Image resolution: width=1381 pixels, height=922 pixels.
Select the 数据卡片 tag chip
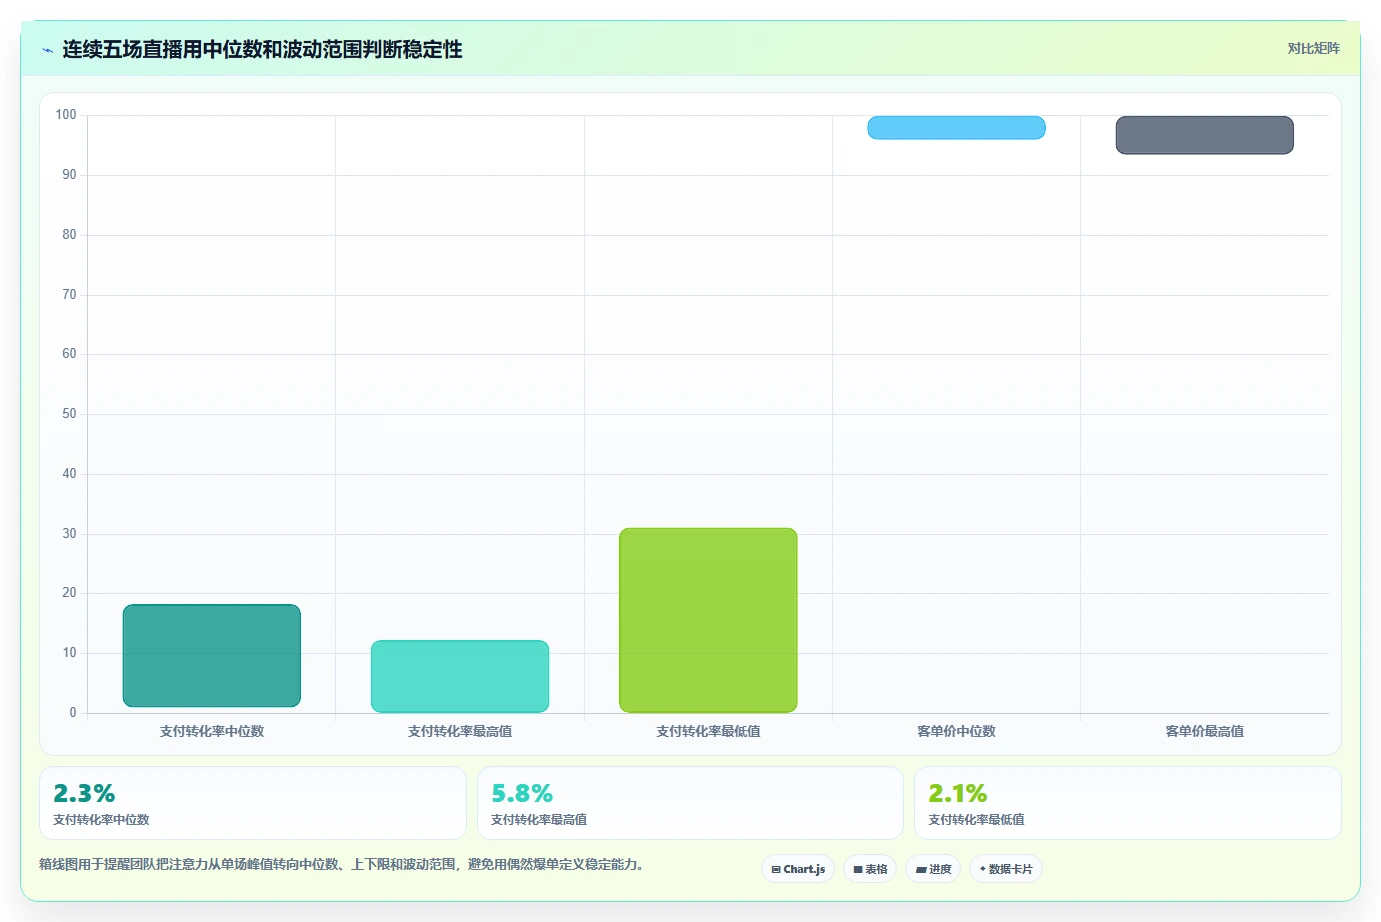[x=1006, y=869]
